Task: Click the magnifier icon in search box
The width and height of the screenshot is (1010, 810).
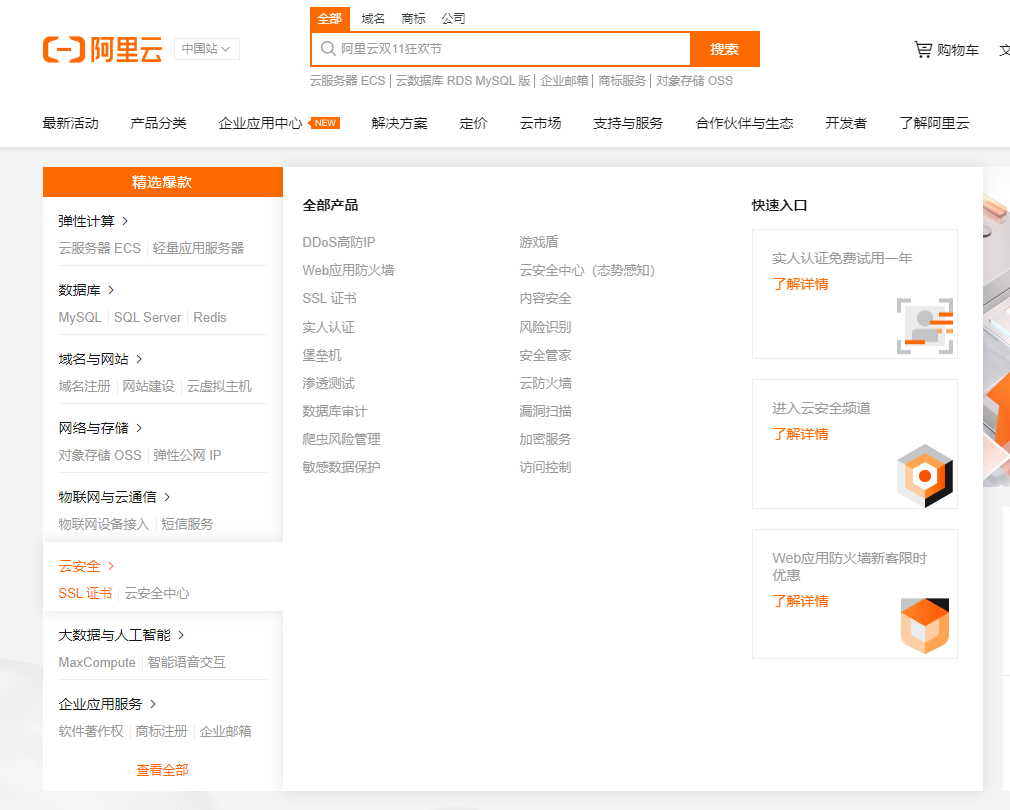Action: point(327,49)
